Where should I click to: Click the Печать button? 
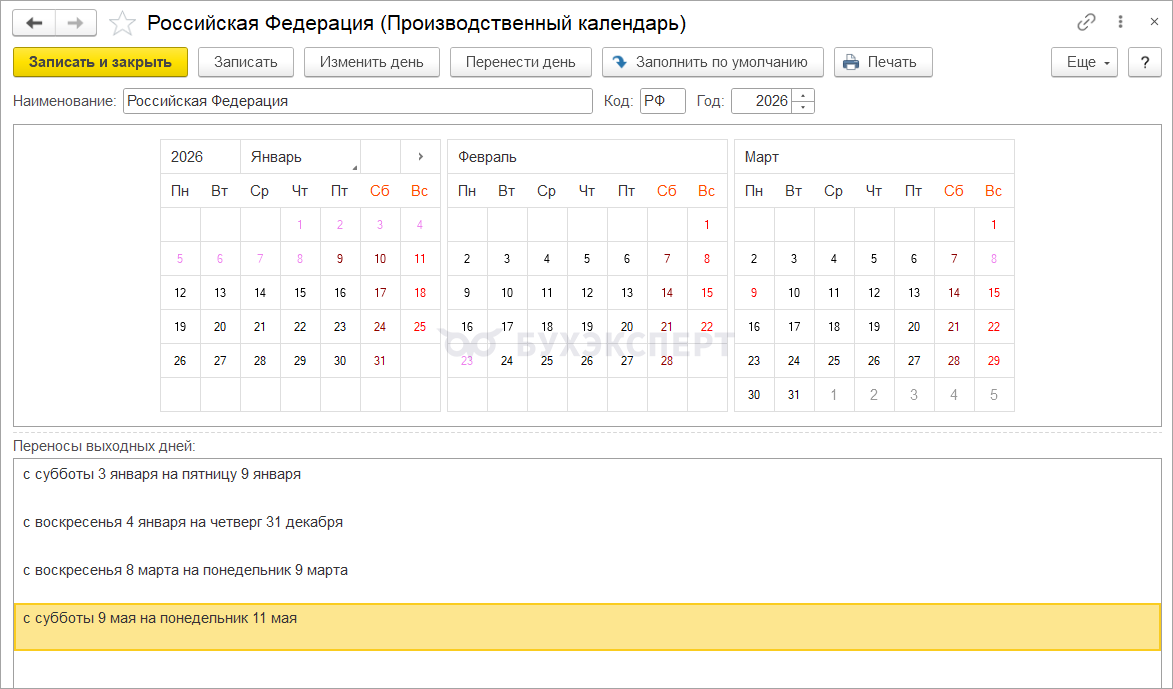tap(883, 62)
